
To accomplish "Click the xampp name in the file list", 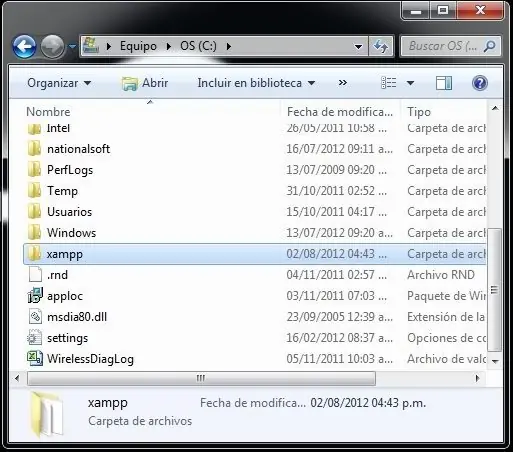I will pyautogui.click(x=65, y=254).
